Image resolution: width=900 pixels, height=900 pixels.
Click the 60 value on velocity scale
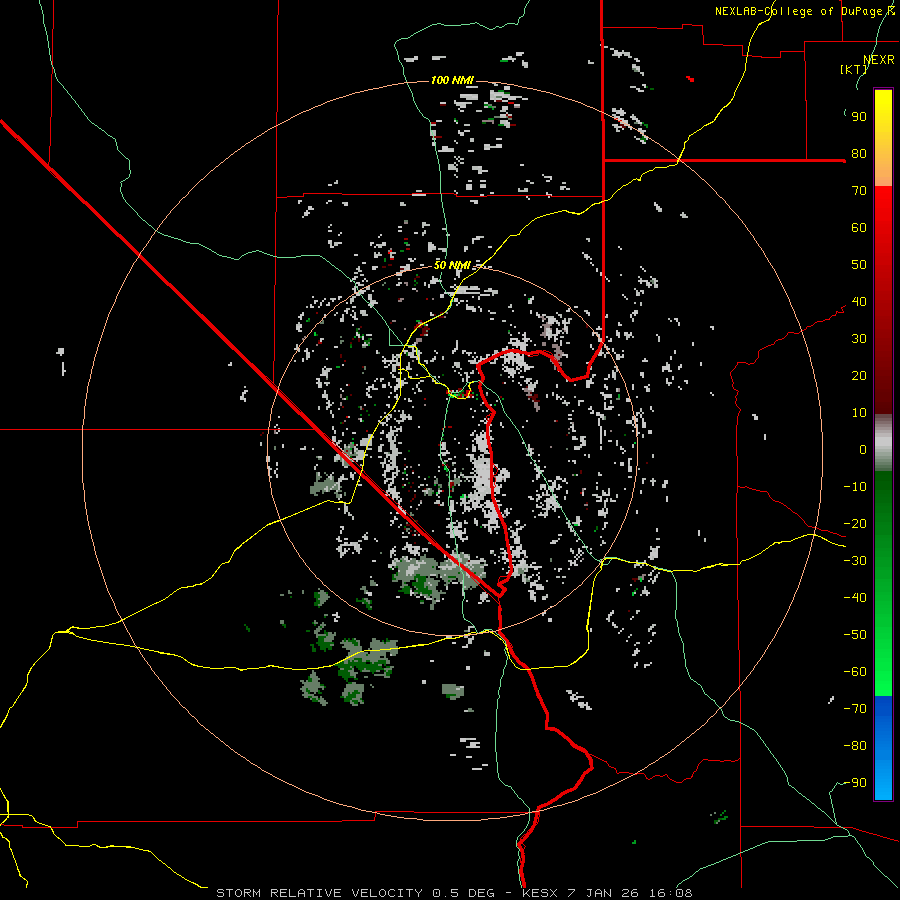click(859, 228)
